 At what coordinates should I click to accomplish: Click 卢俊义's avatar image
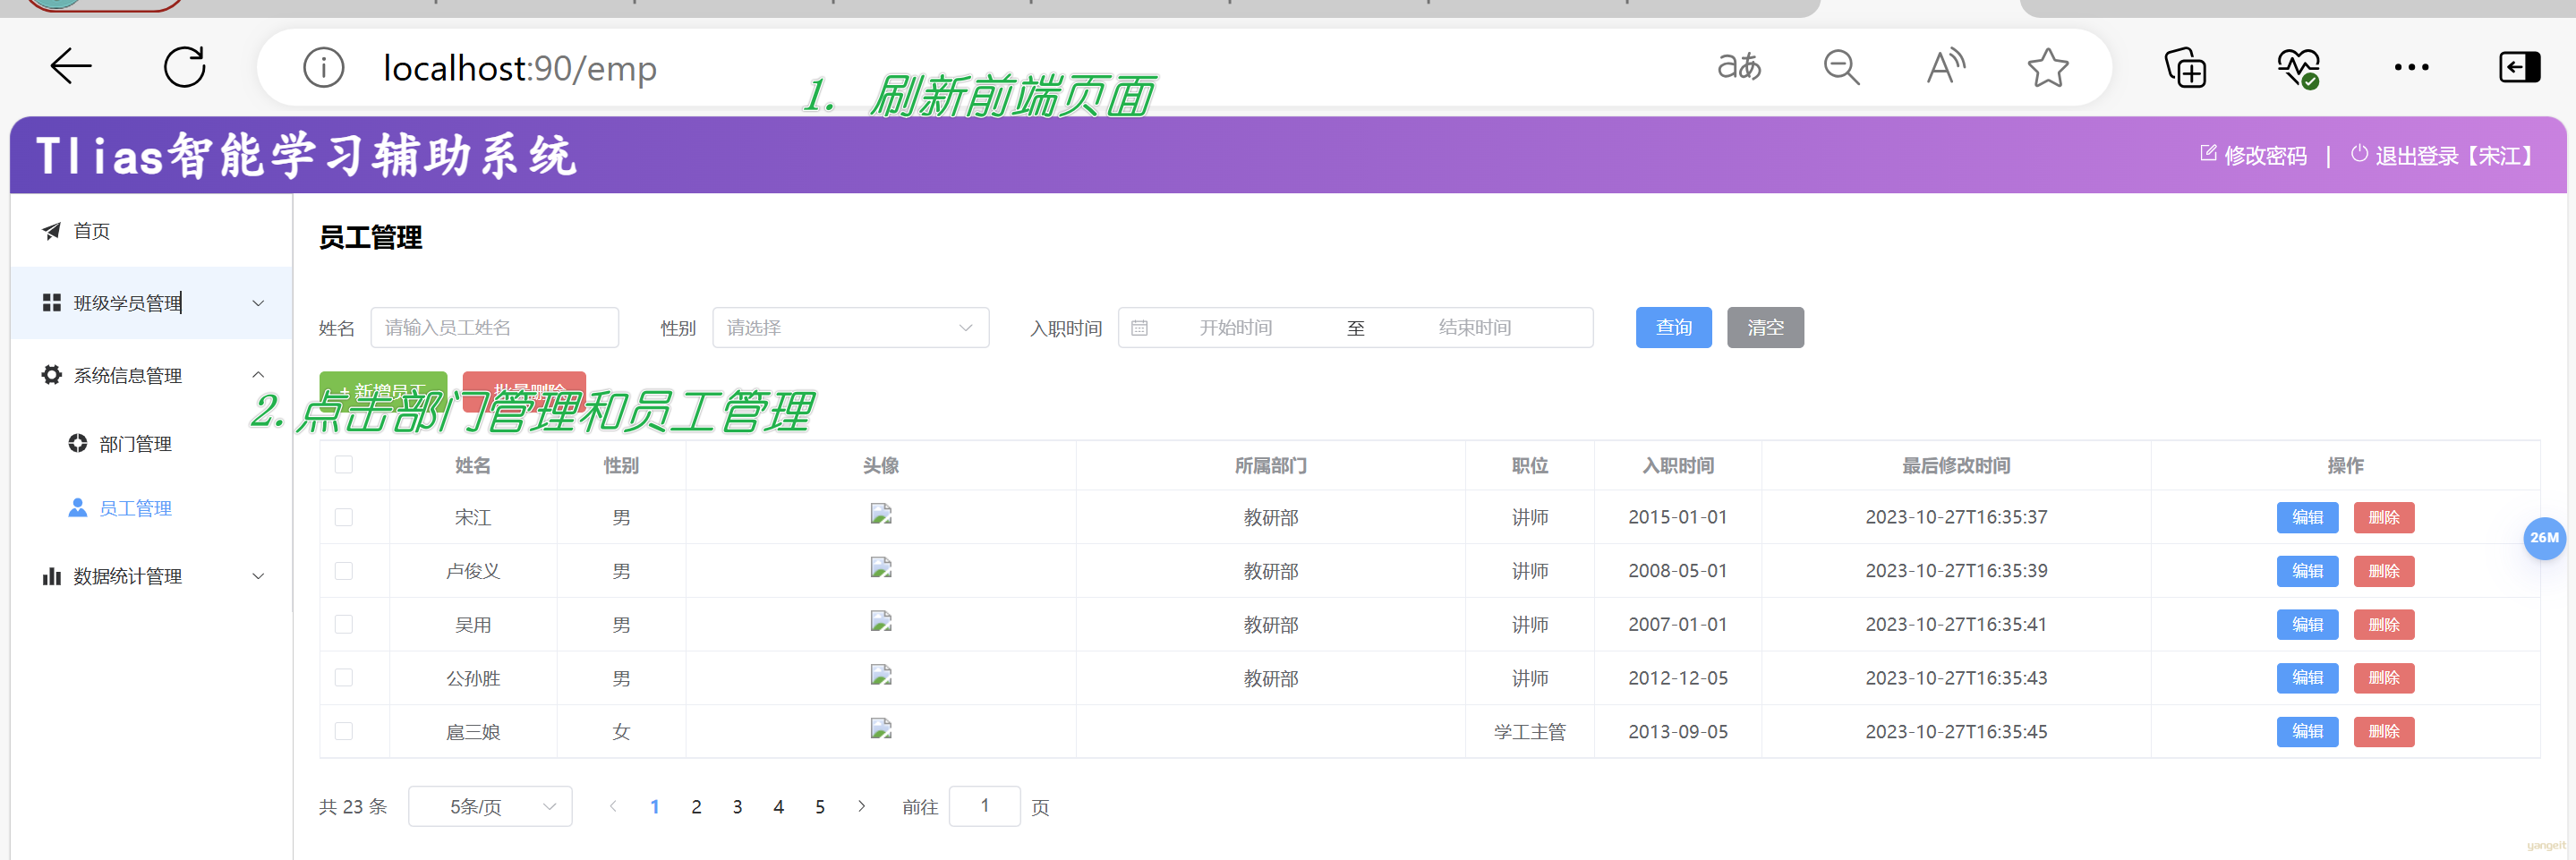[880, 568]
